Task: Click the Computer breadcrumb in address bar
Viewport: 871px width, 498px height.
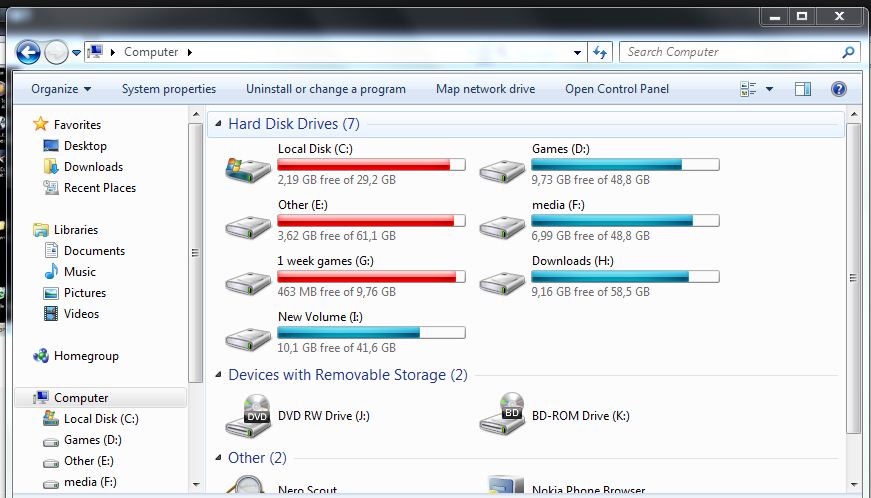Action: pyautogui.click(x=151, y=52)
